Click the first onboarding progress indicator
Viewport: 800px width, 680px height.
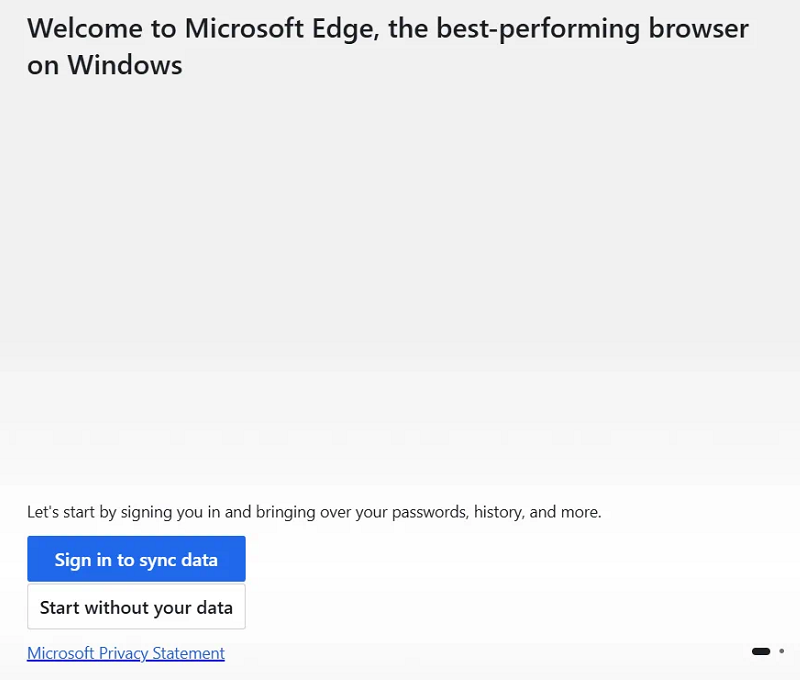point(761,651)
